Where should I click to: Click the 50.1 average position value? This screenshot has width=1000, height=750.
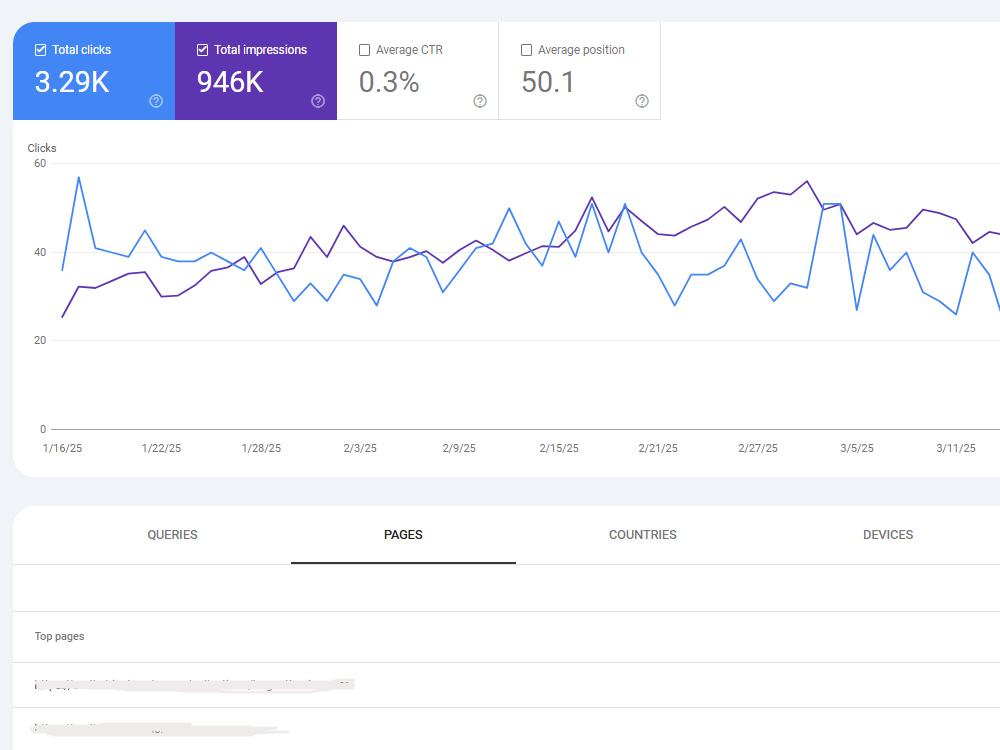tap(548, 82)
